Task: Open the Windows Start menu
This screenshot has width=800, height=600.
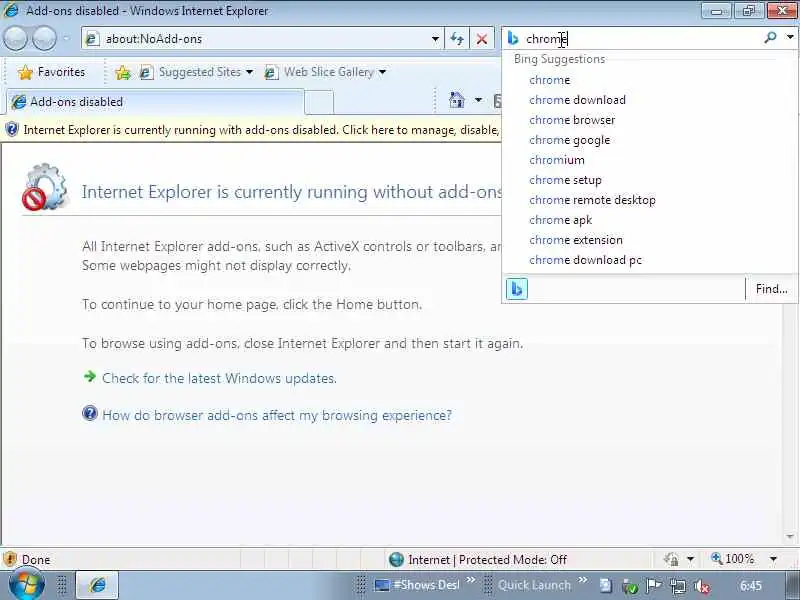Action: [26, 585]
